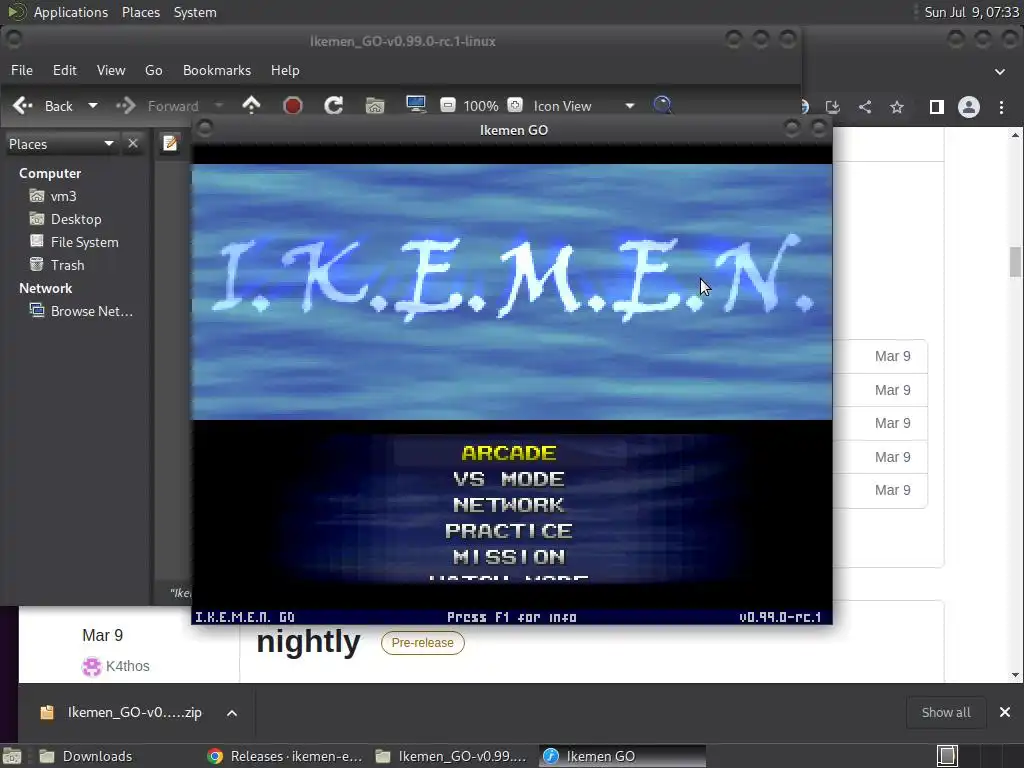Image resolution: width=1024 pixels, height=768 pixels.
Task: Close the Places side pane
Action: 133,143
